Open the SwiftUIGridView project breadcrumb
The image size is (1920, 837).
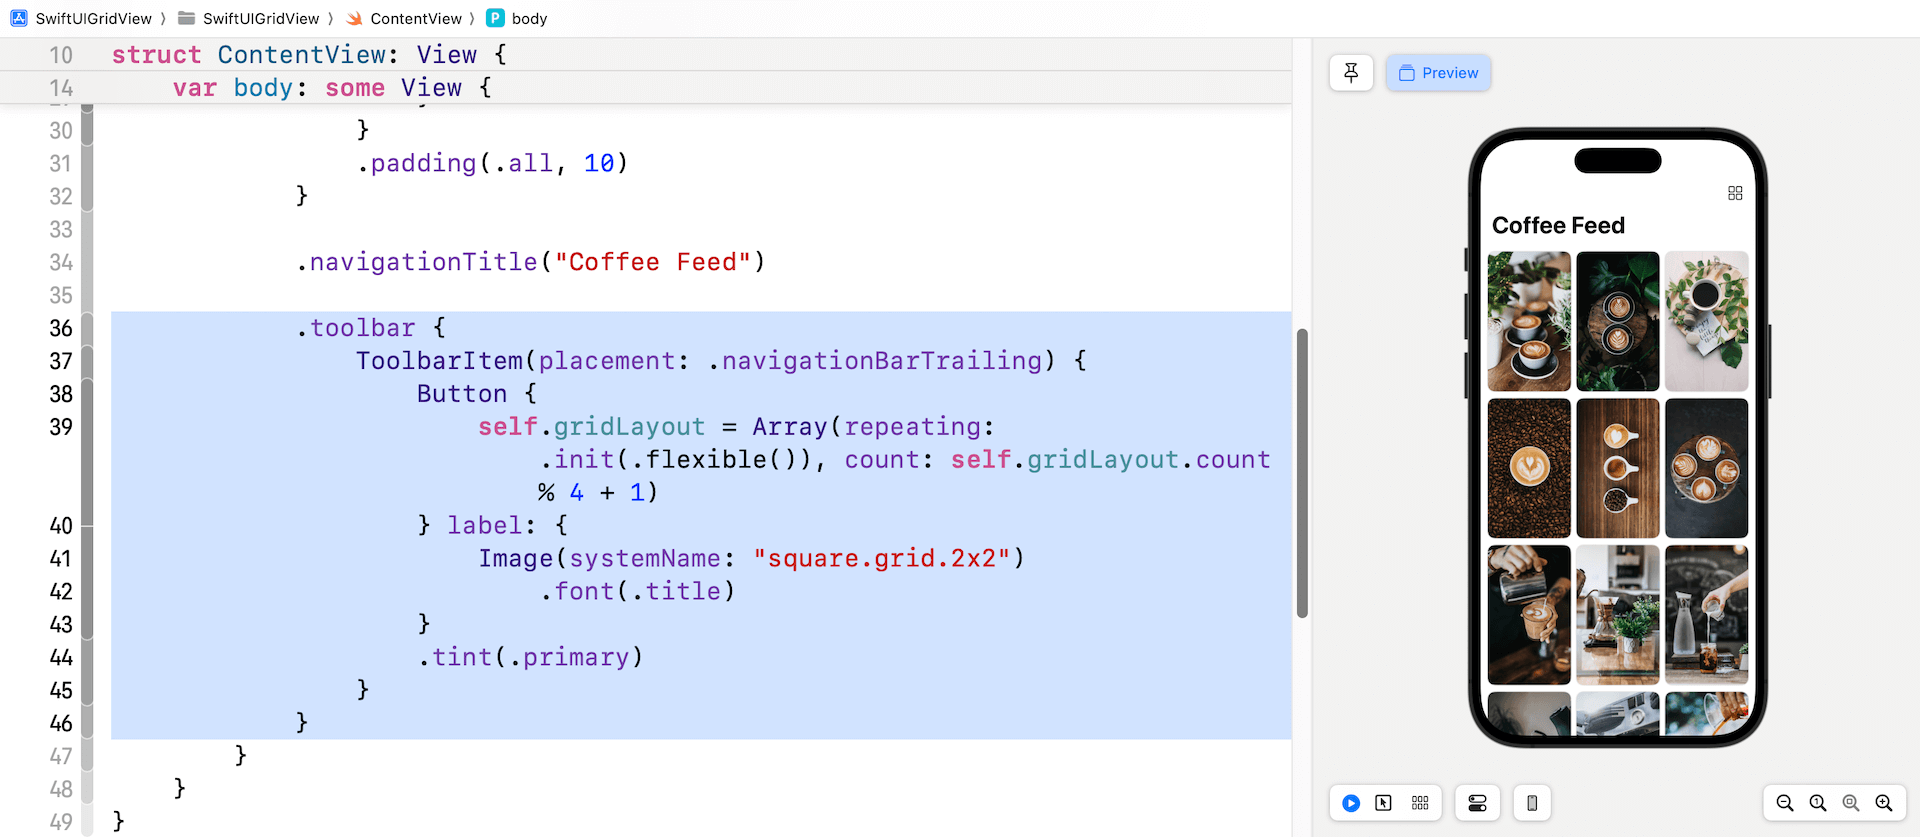coord(93,18)
